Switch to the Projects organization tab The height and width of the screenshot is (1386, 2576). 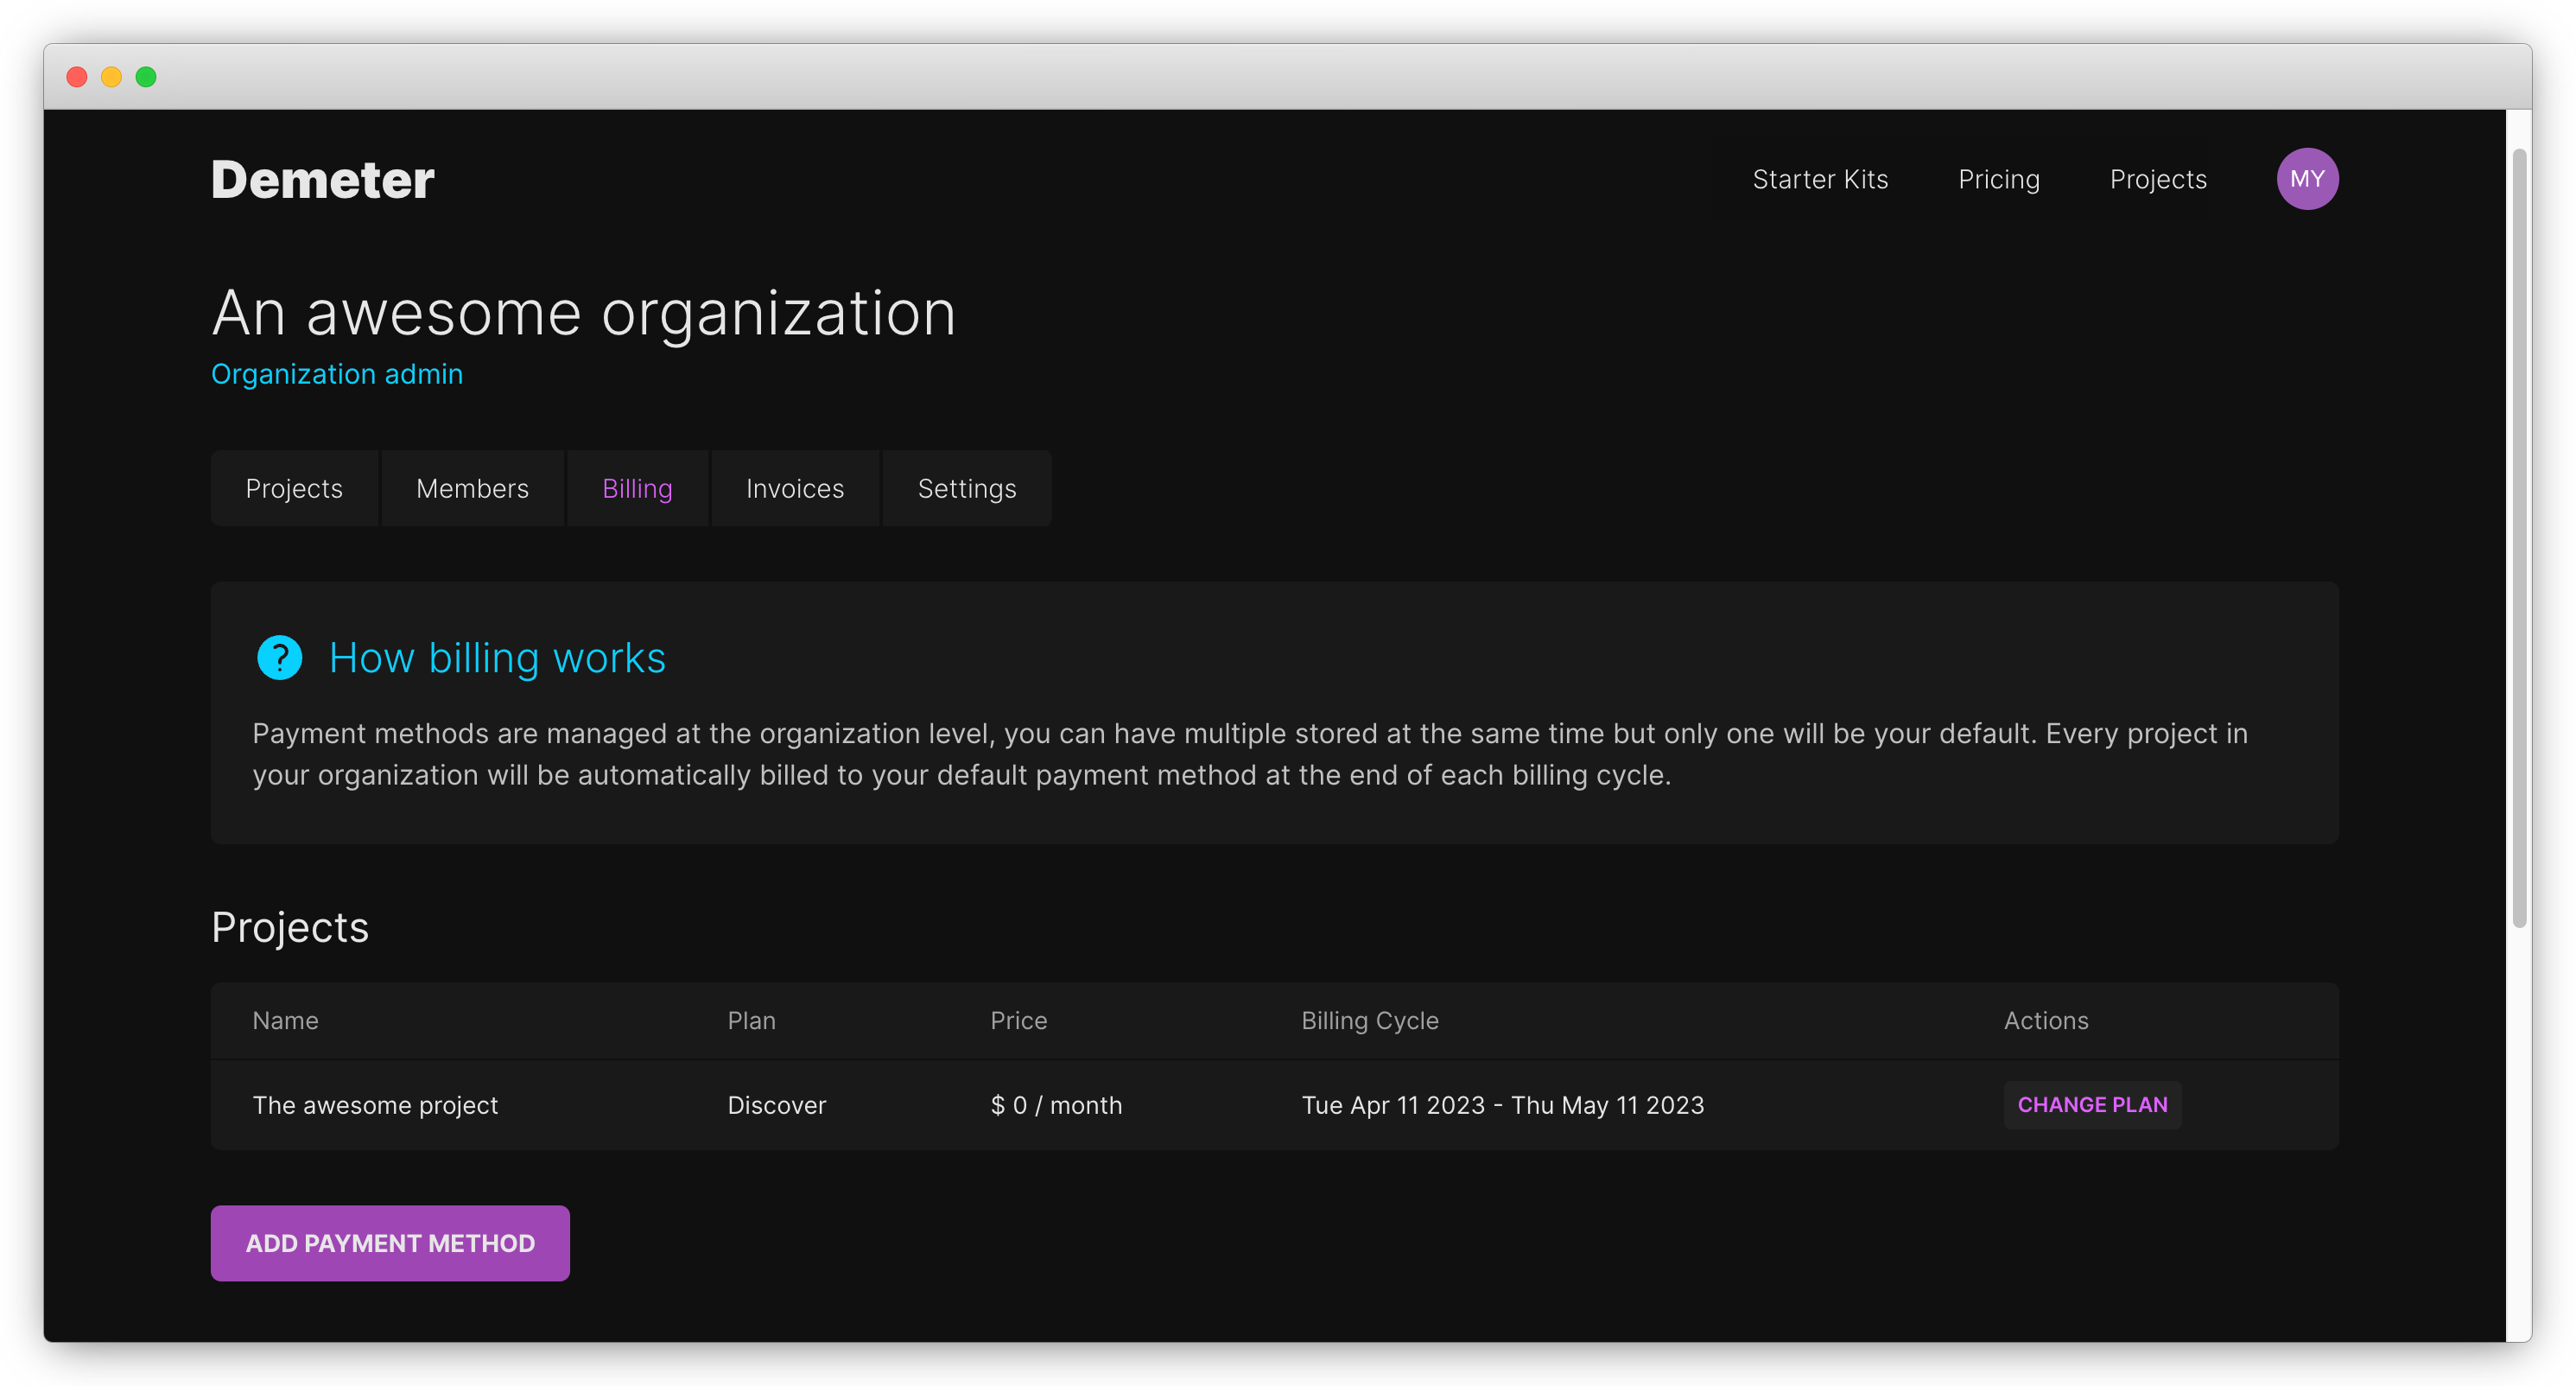tap(294, 488)
